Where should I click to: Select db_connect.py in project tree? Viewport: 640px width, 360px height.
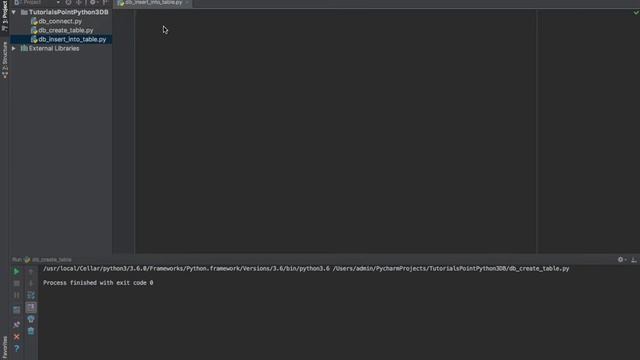[x=60, y=21]
